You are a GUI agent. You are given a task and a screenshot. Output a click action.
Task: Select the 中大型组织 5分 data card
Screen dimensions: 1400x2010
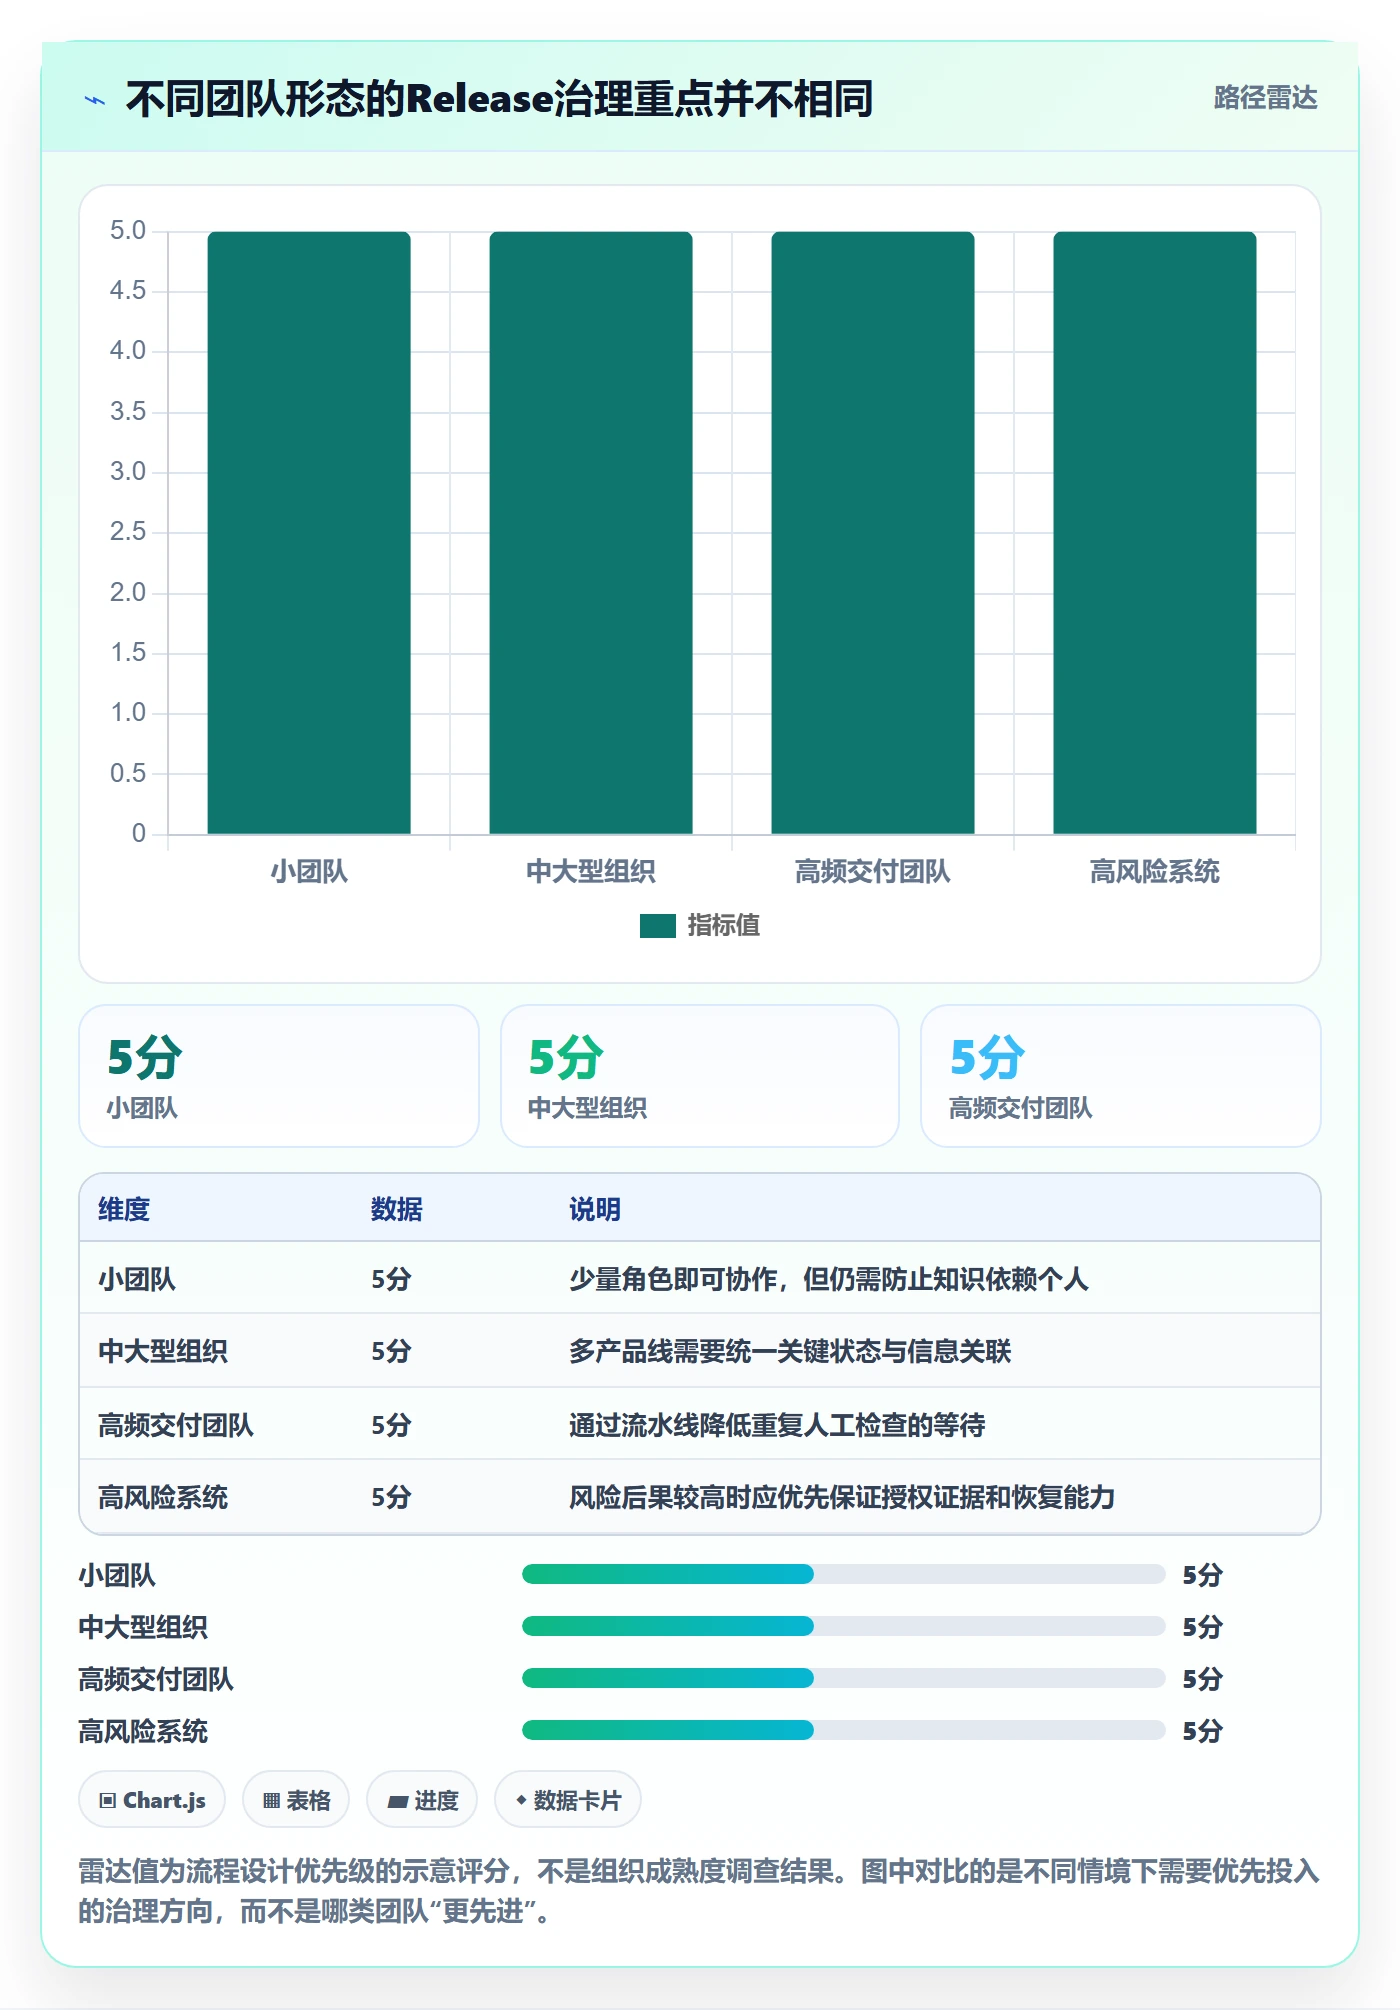click(x=700, y=1076)
